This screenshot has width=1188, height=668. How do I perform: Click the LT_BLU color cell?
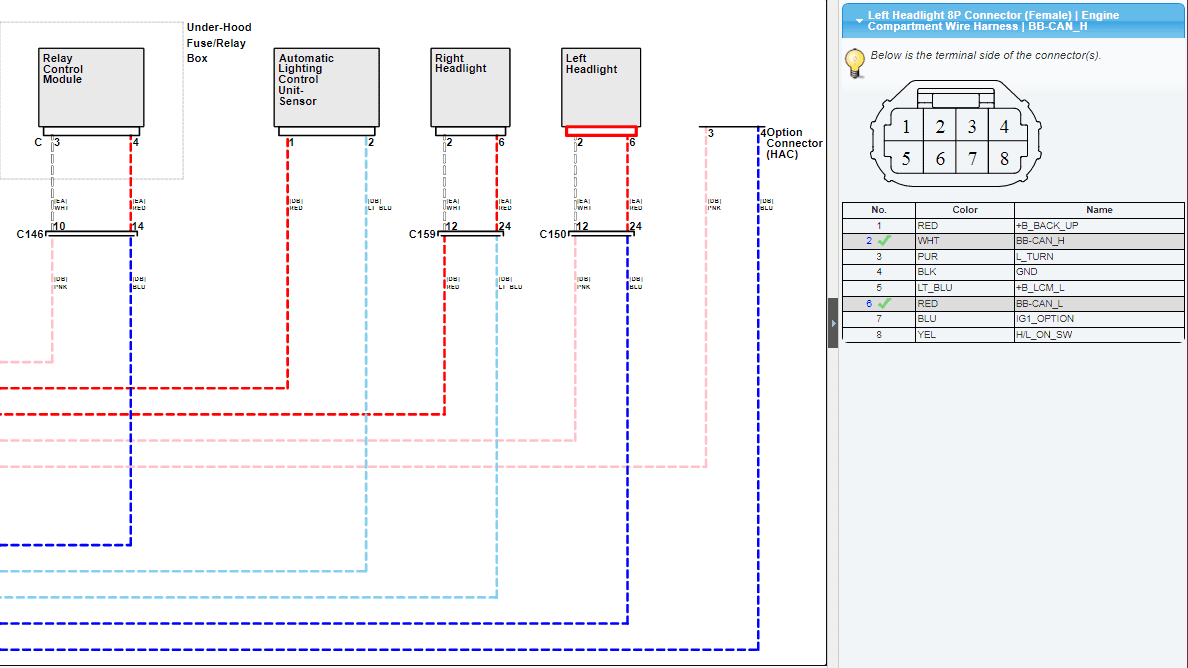tap(964, 288)
